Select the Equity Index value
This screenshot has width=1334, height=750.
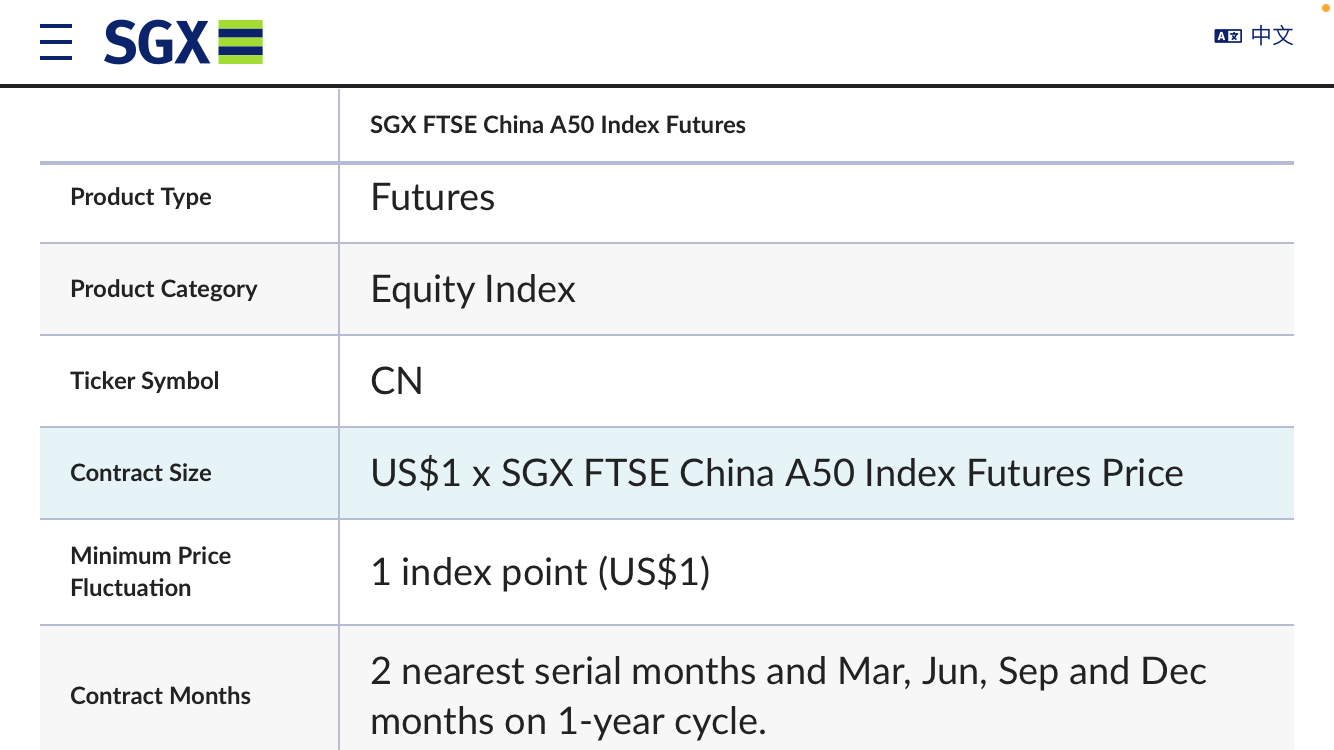click(x=473, y=289)
